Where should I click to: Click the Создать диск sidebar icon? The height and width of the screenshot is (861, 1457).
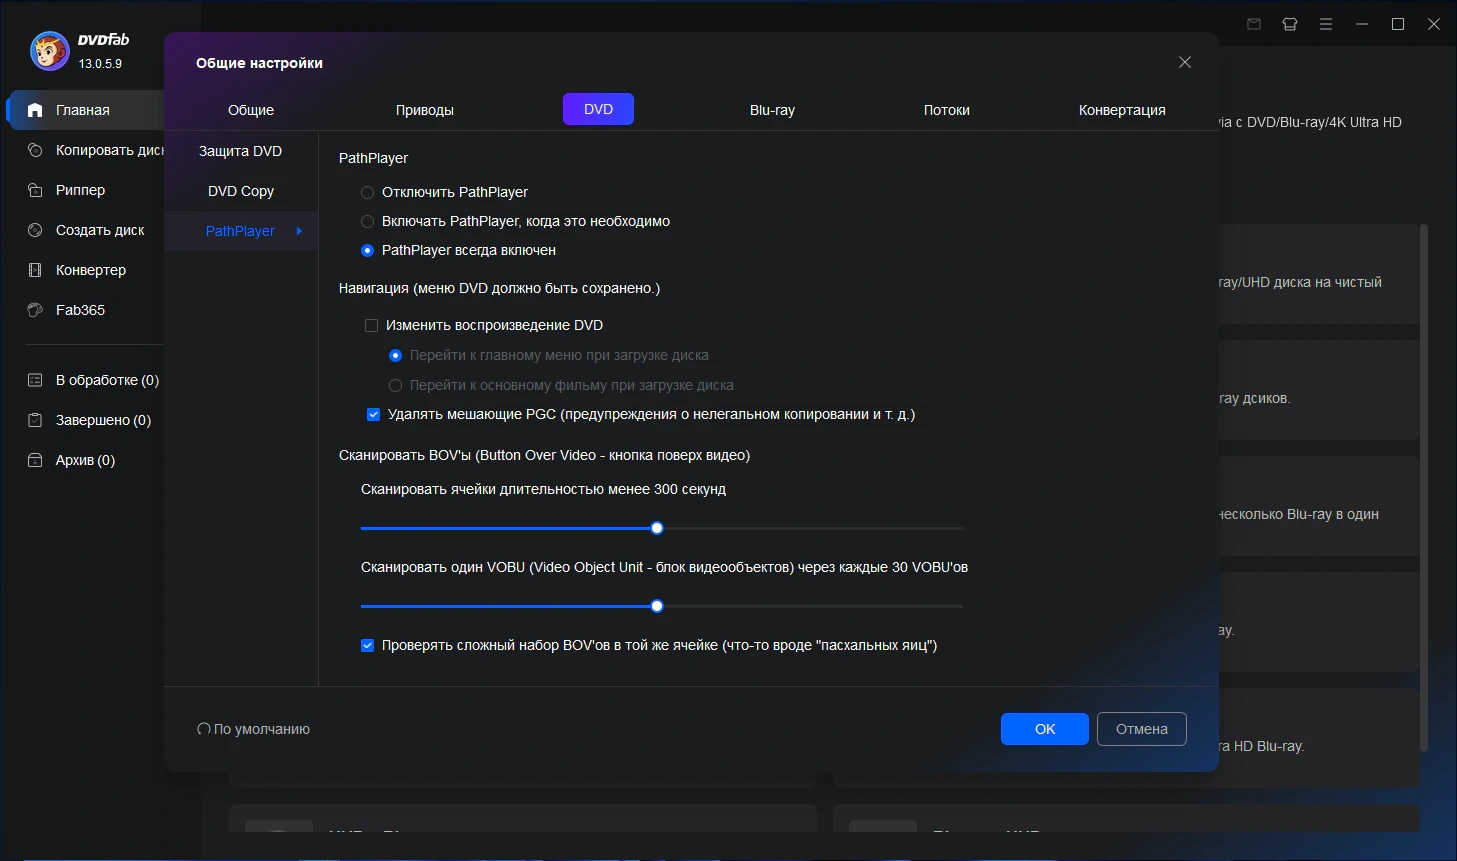35,230
